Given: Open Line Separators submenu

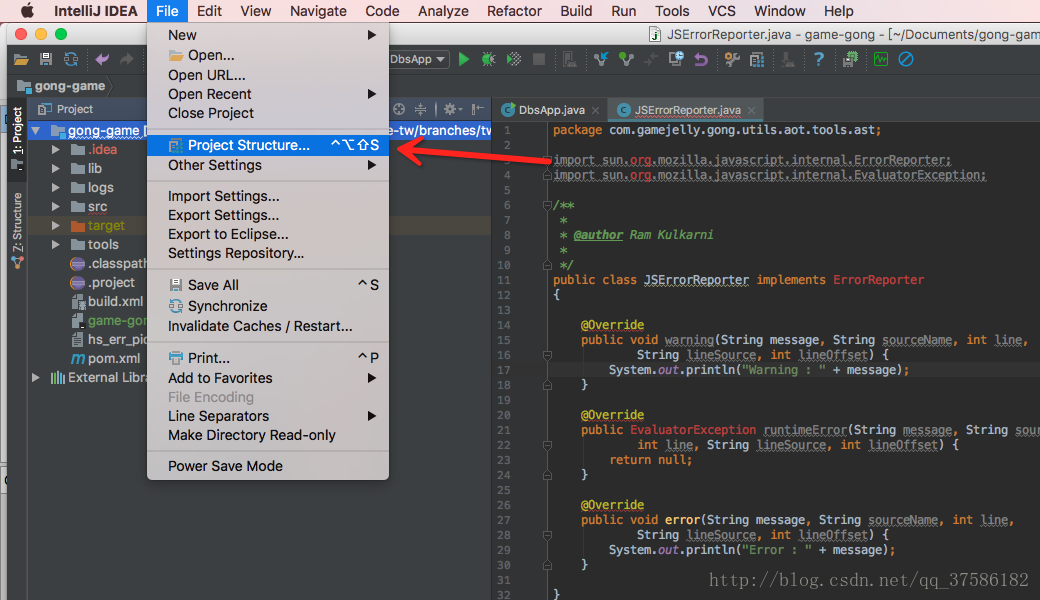Looking at the screenshot, I should 268,416.
